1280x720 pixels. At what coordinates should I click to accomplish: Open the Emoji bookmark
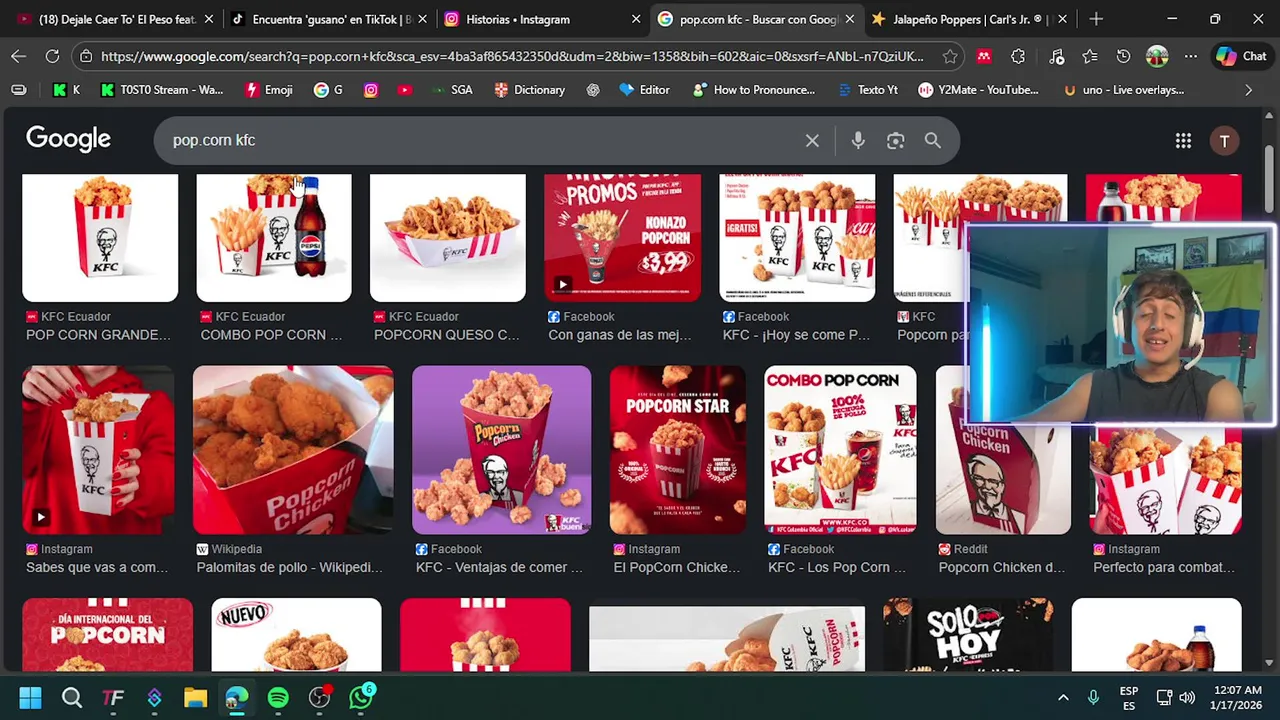(x=269, y=90)
